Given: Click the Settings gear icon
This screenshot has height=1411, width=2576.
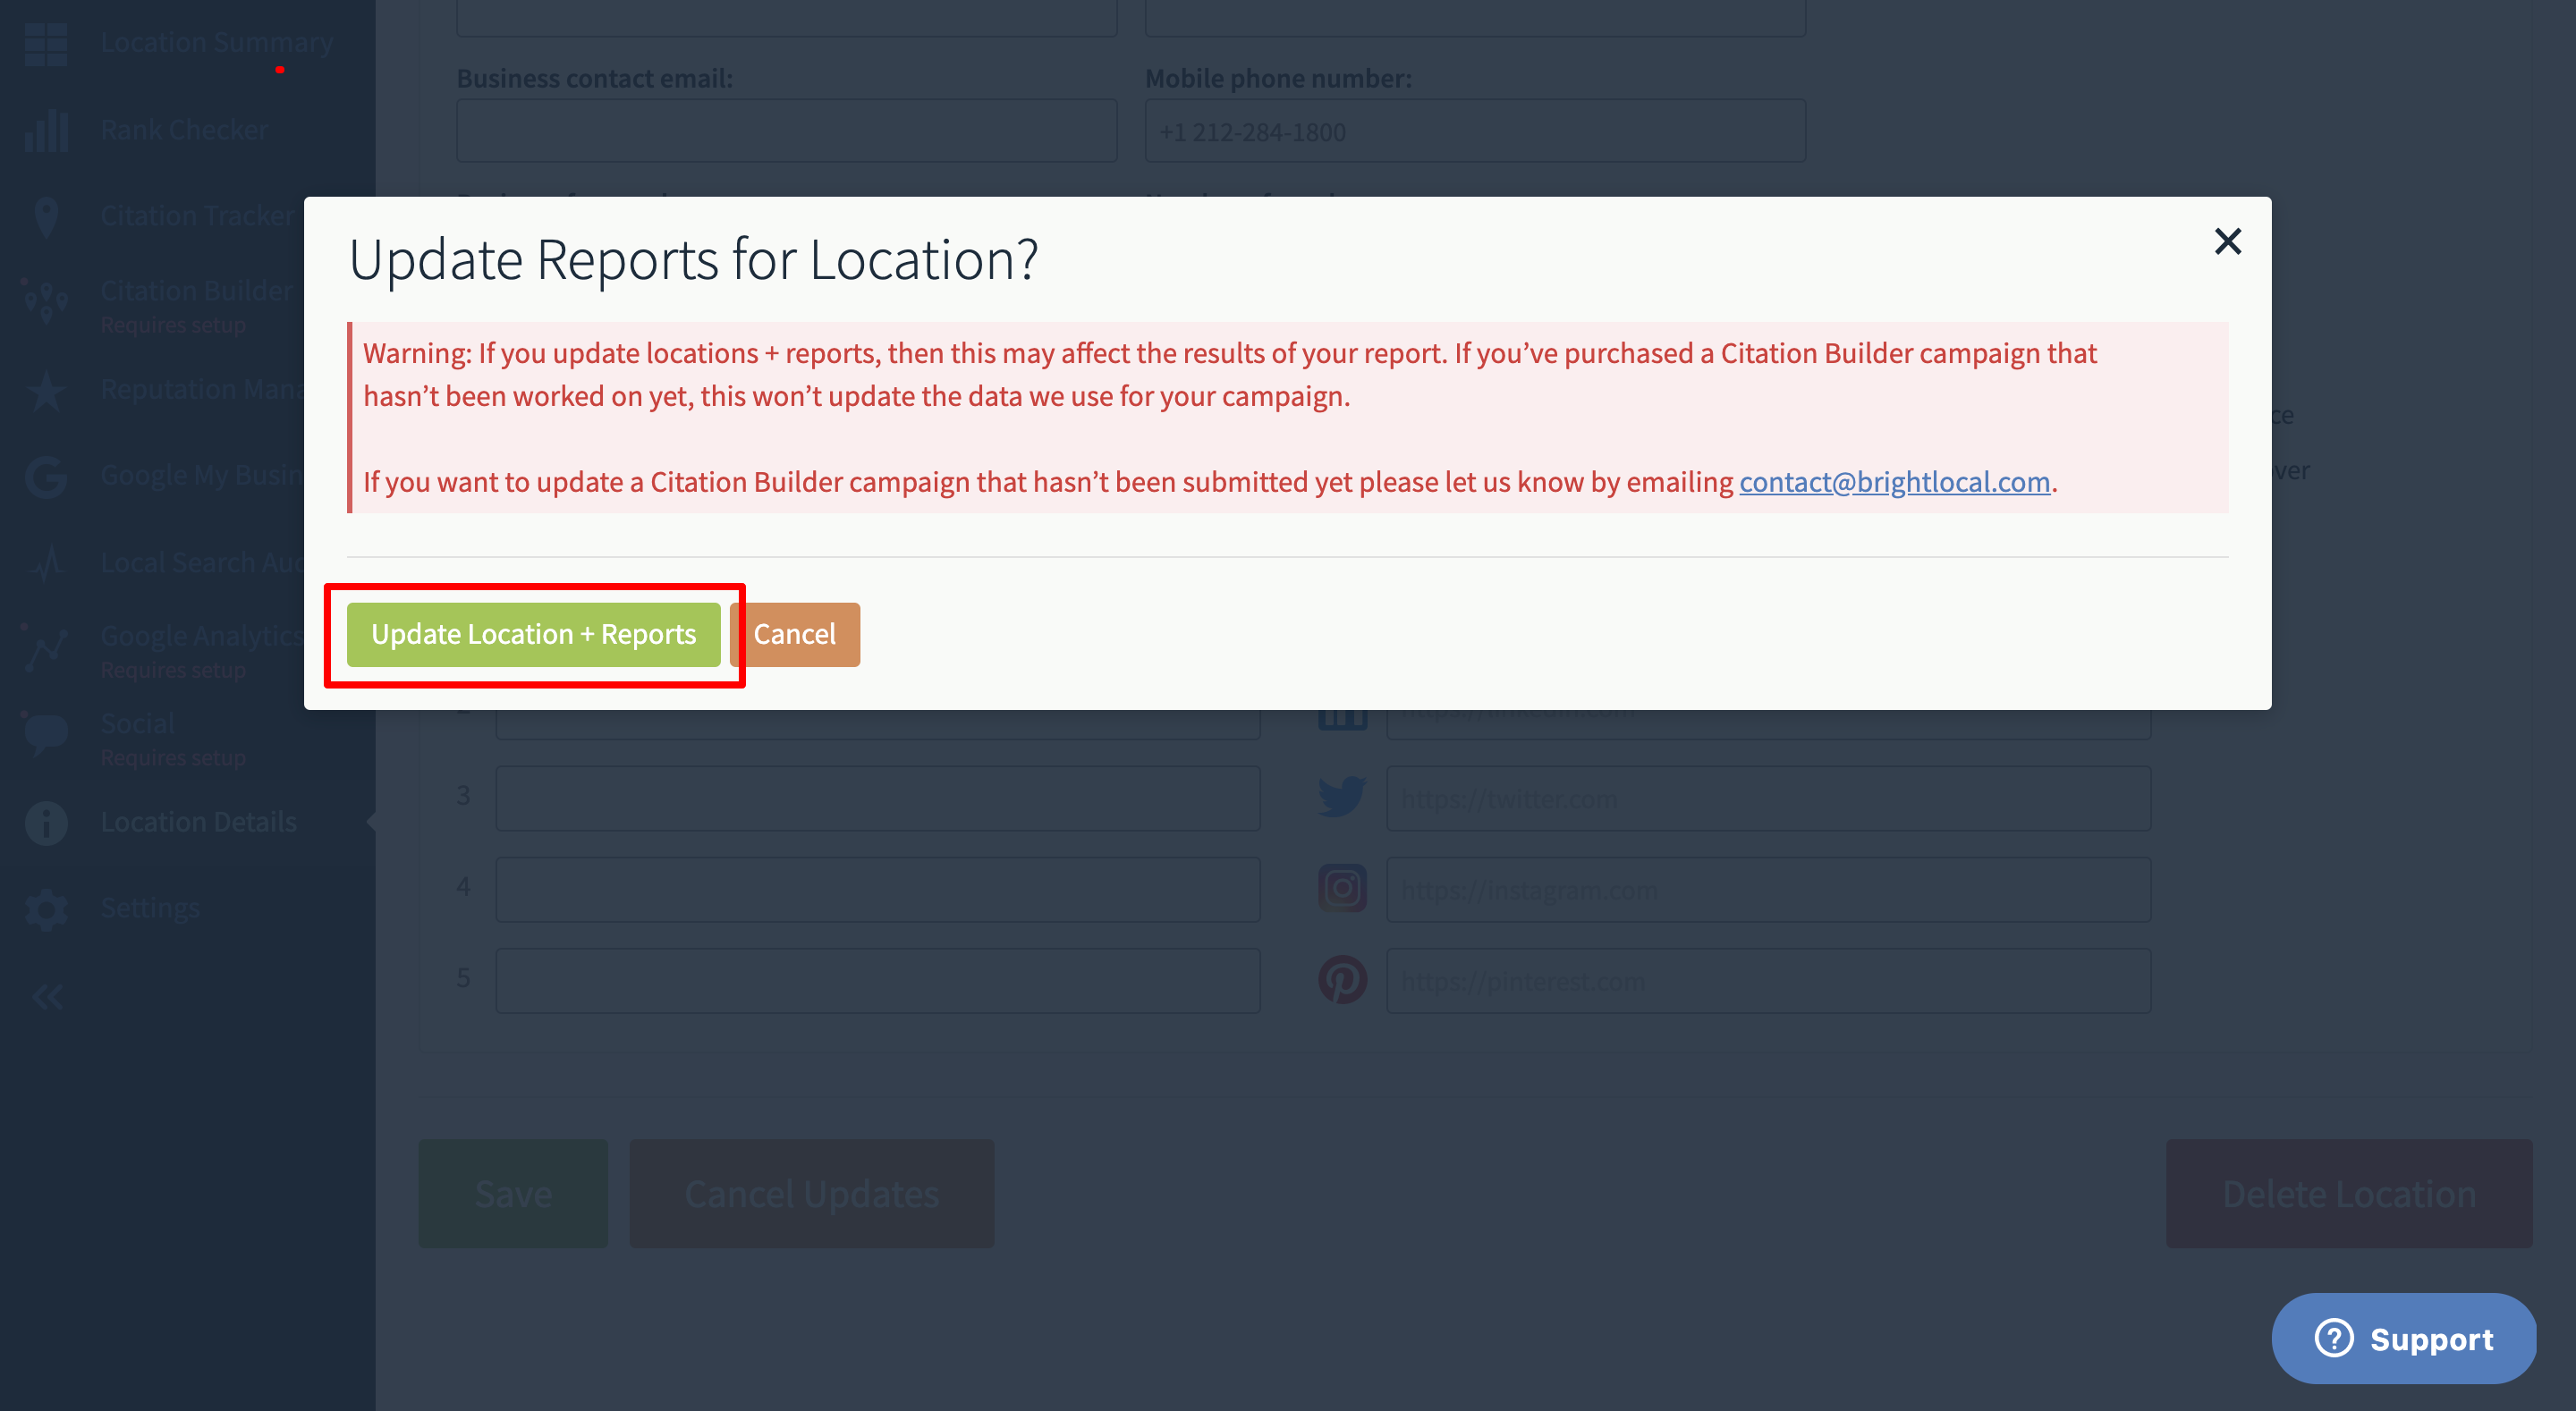Looking at the screenshot, I should (x=46, y=909).
